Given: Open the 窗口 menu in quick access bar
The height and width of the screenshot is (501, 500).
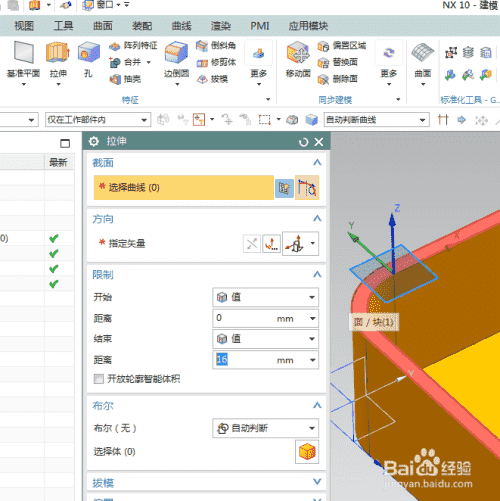Looking at the screenshot, I should coord(105,5).
